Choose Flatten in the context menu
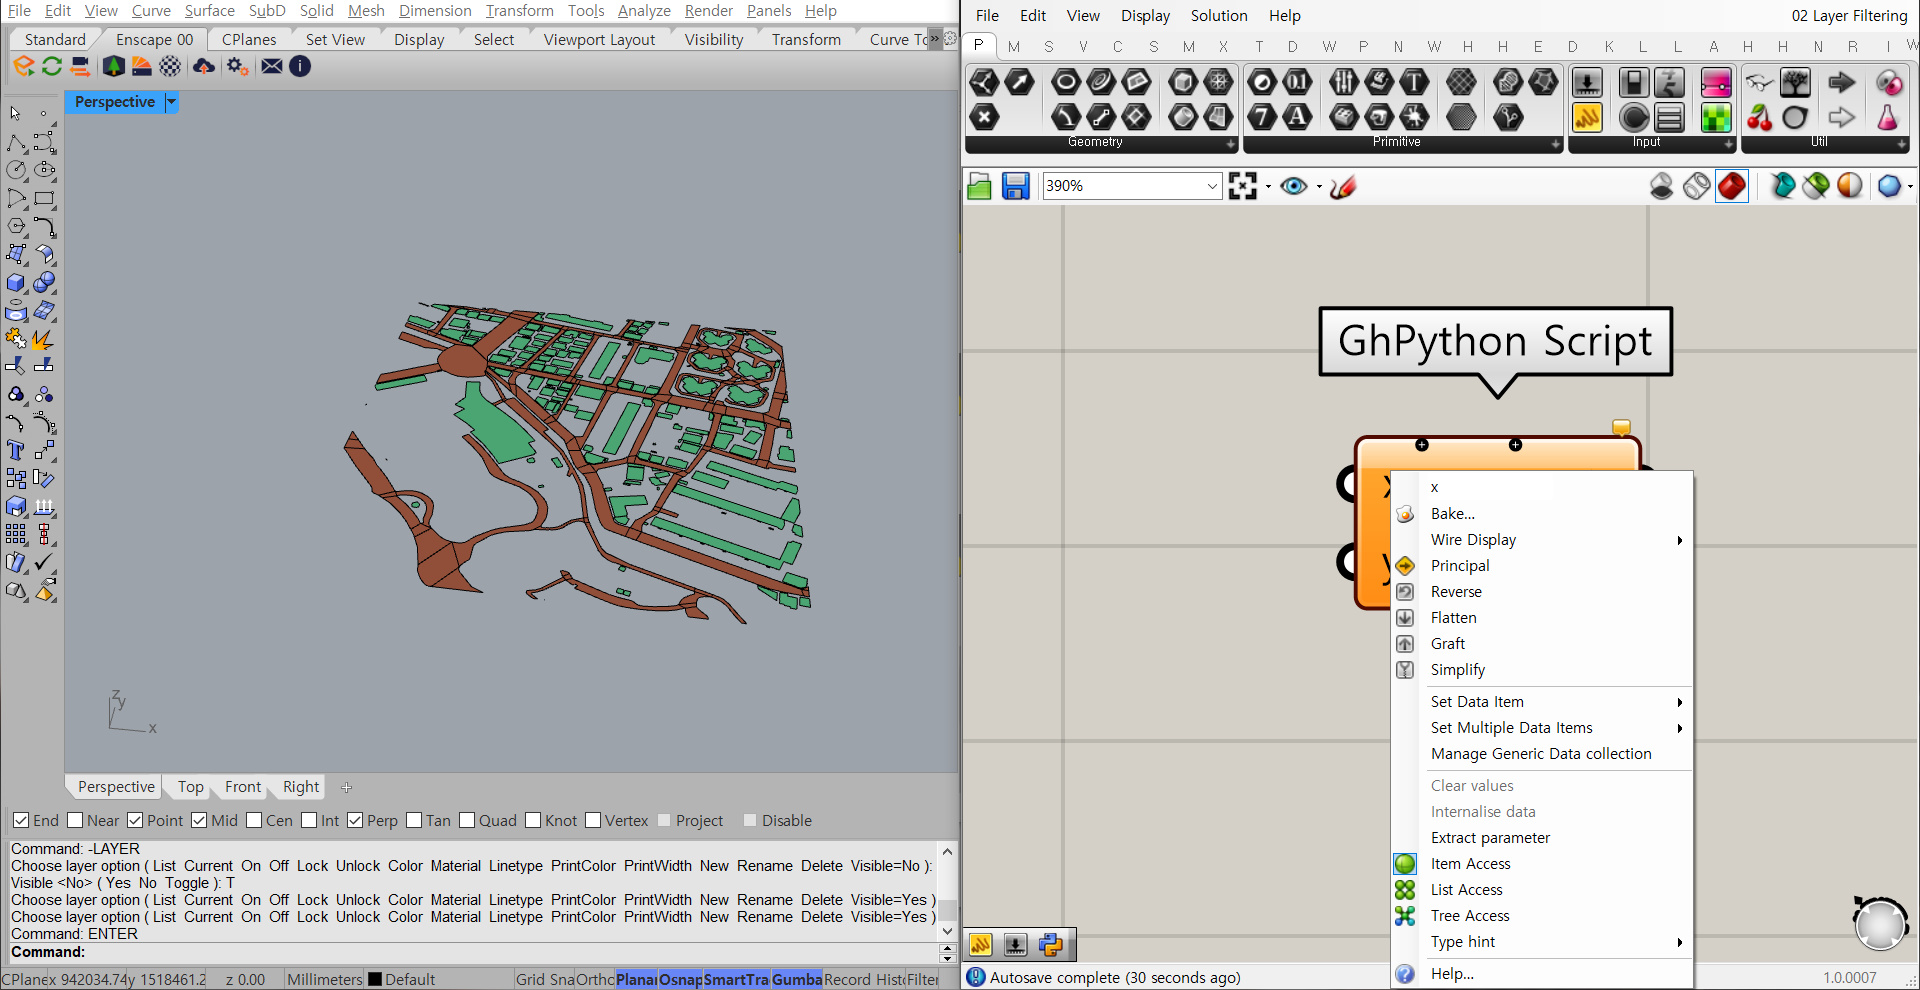Screen dimensions: 1920x990 click(x=1453, y=618)
